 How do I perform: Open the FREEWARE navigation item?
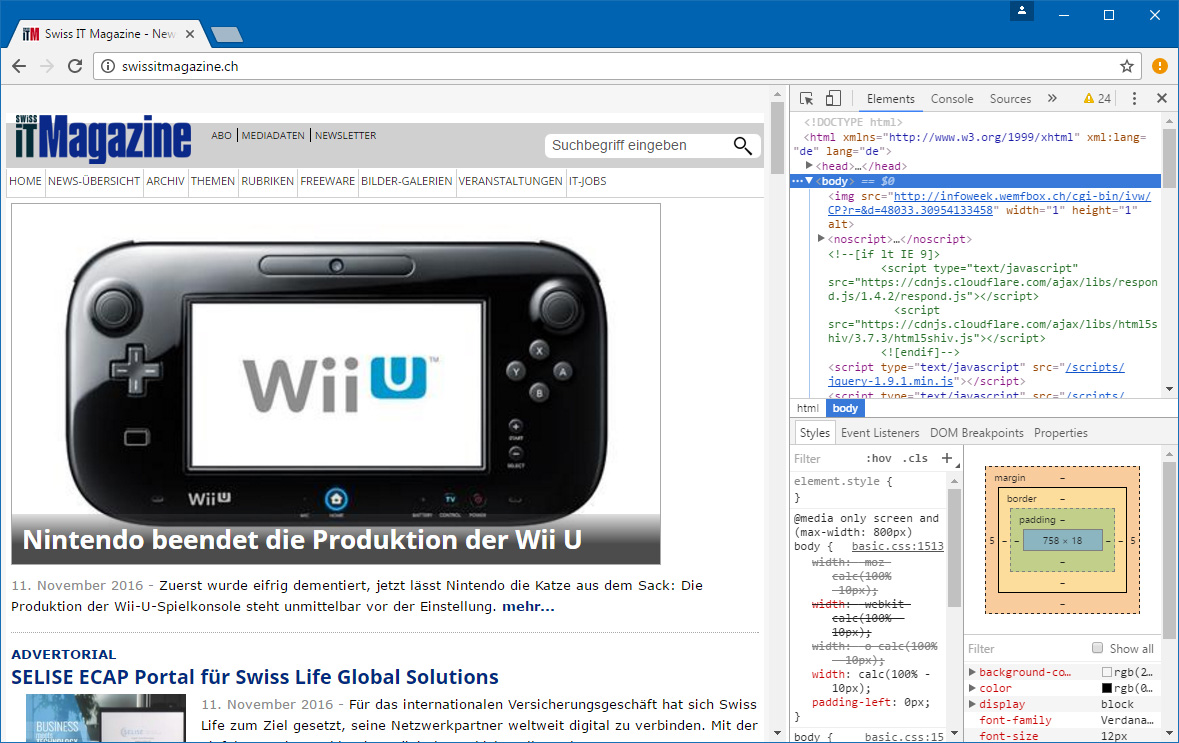[x=327, y=181]
